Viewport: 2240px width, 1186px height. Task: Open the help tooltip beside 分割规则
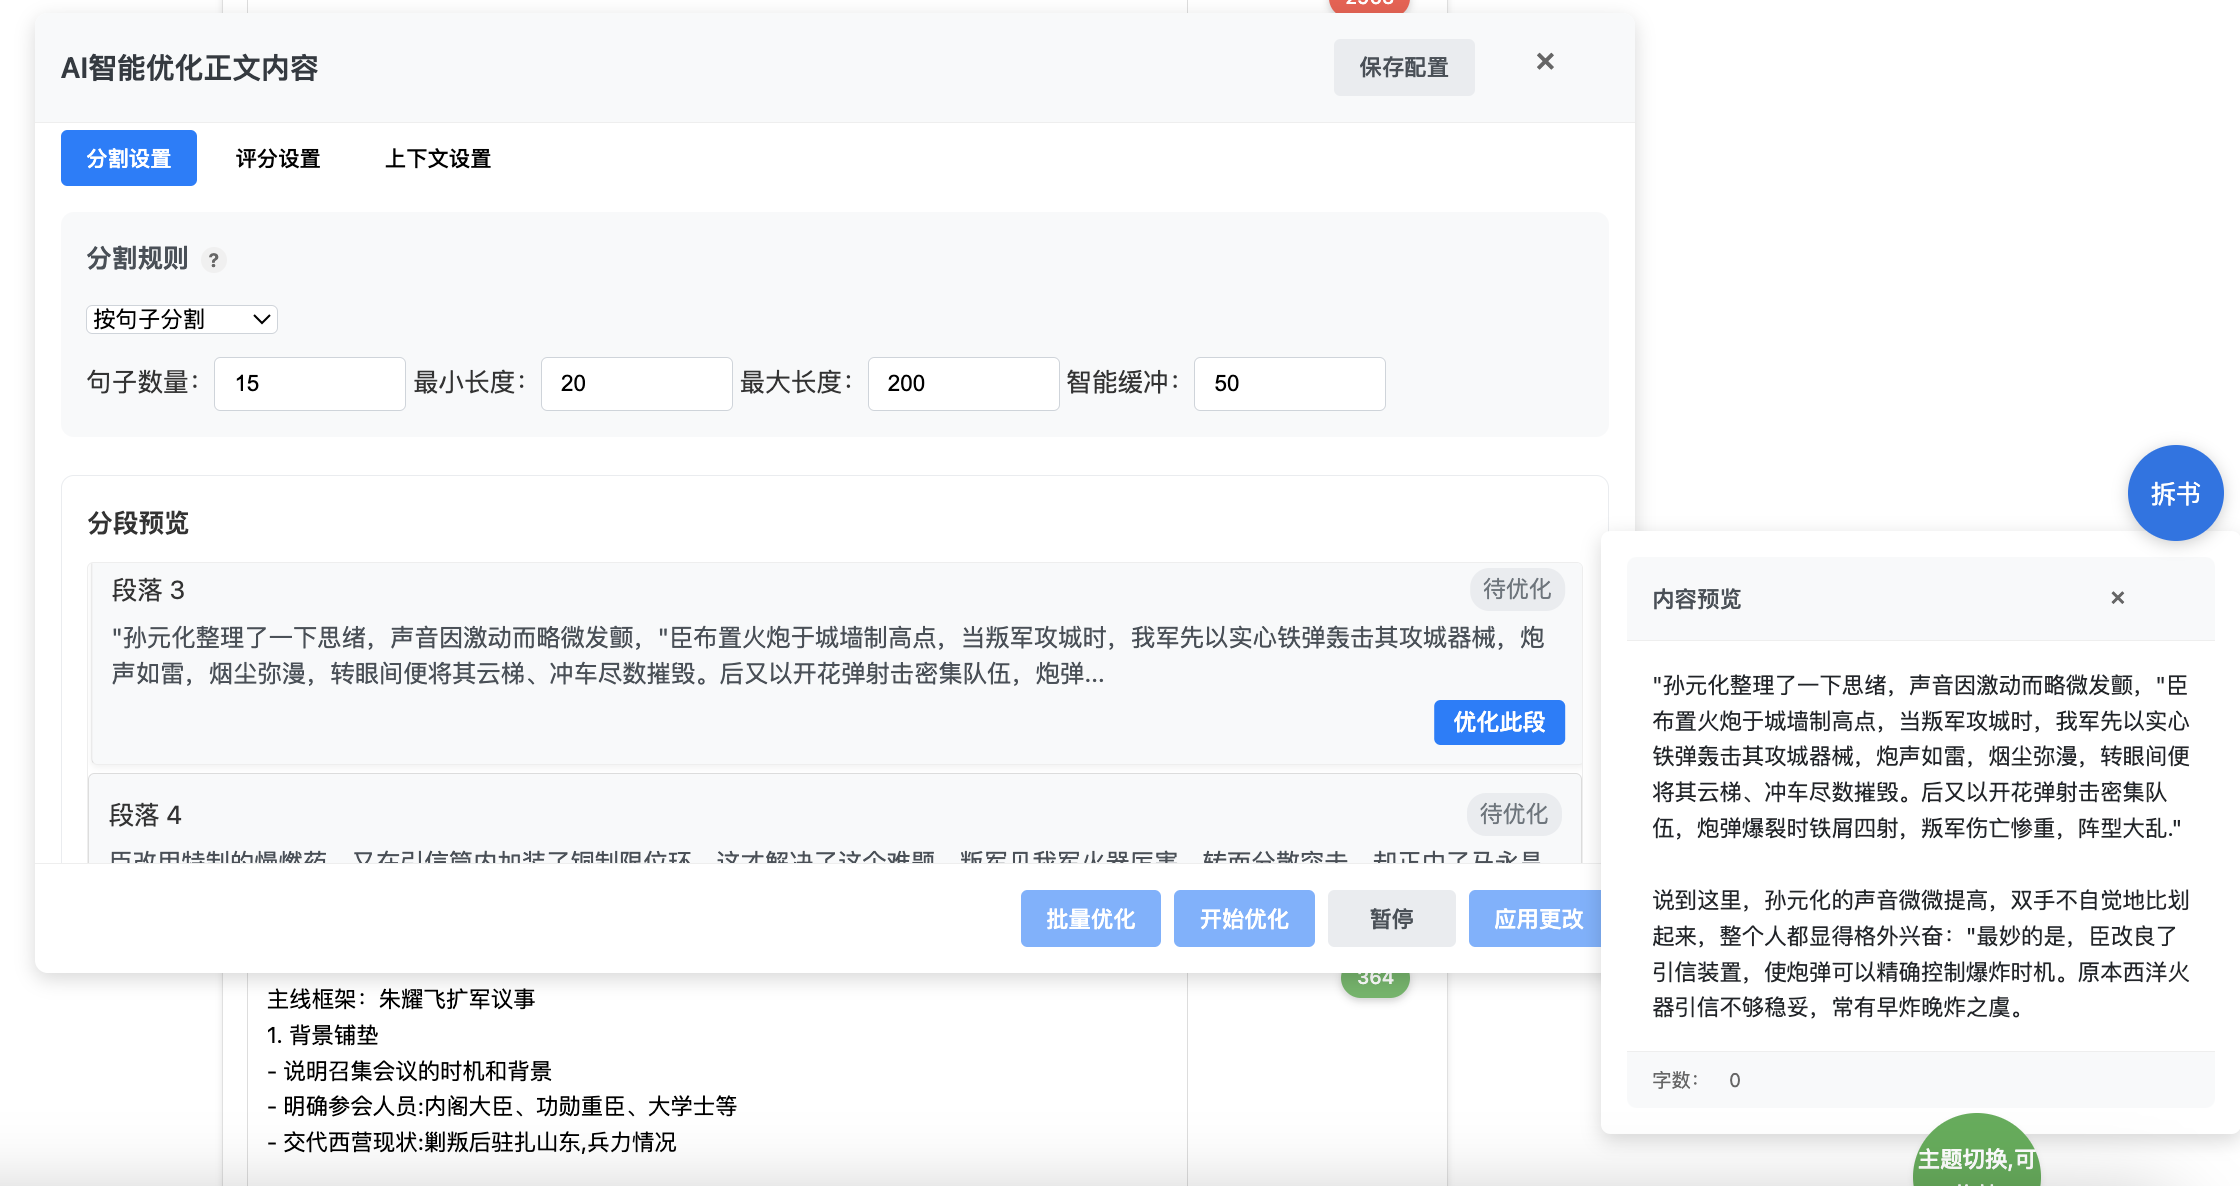coord(214,260)
